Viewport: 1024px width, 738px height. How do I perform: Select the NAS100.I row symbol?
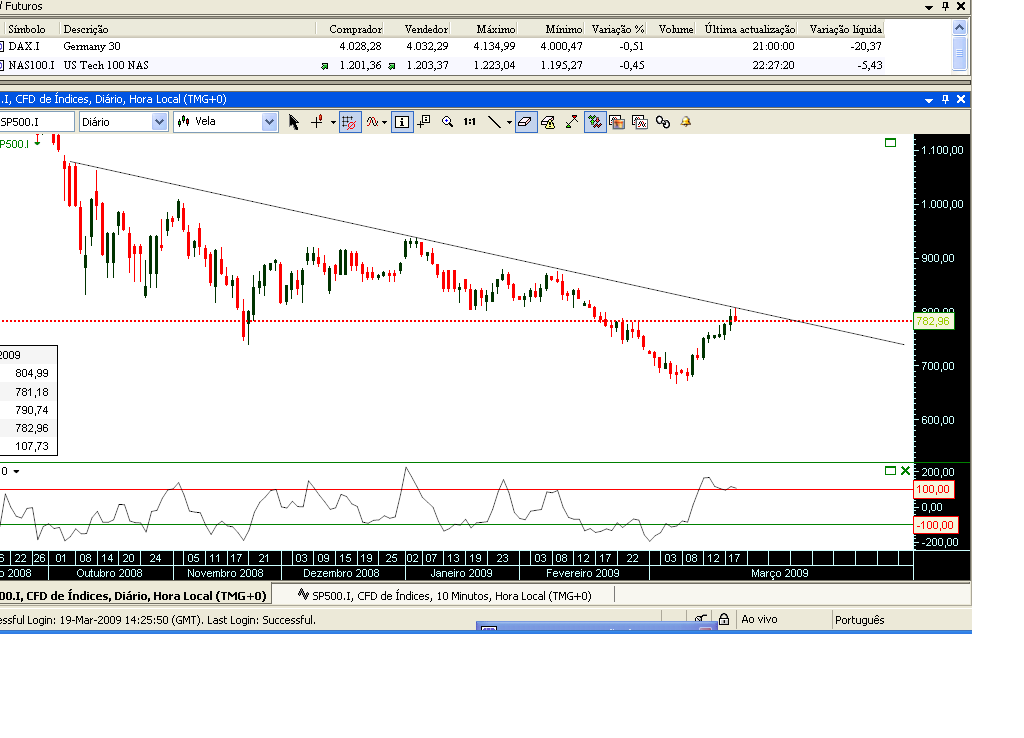coord(31,65)
